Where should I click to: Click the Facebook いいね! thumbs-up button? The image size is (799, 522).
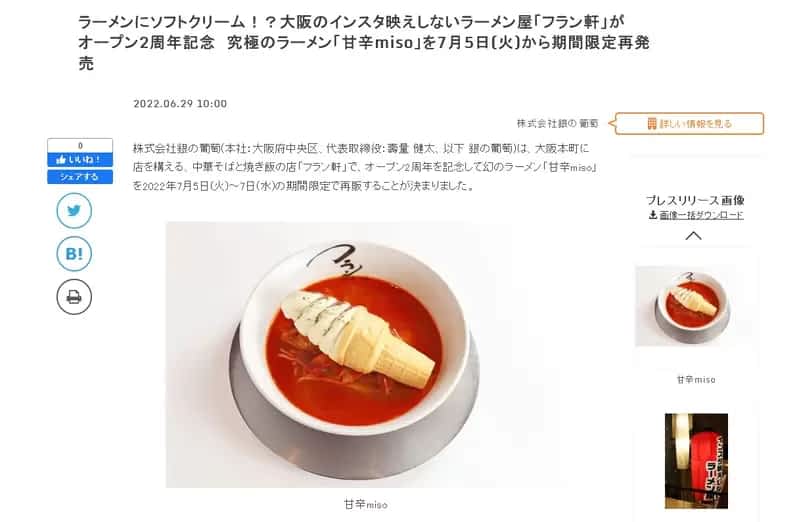pos(80,160)
